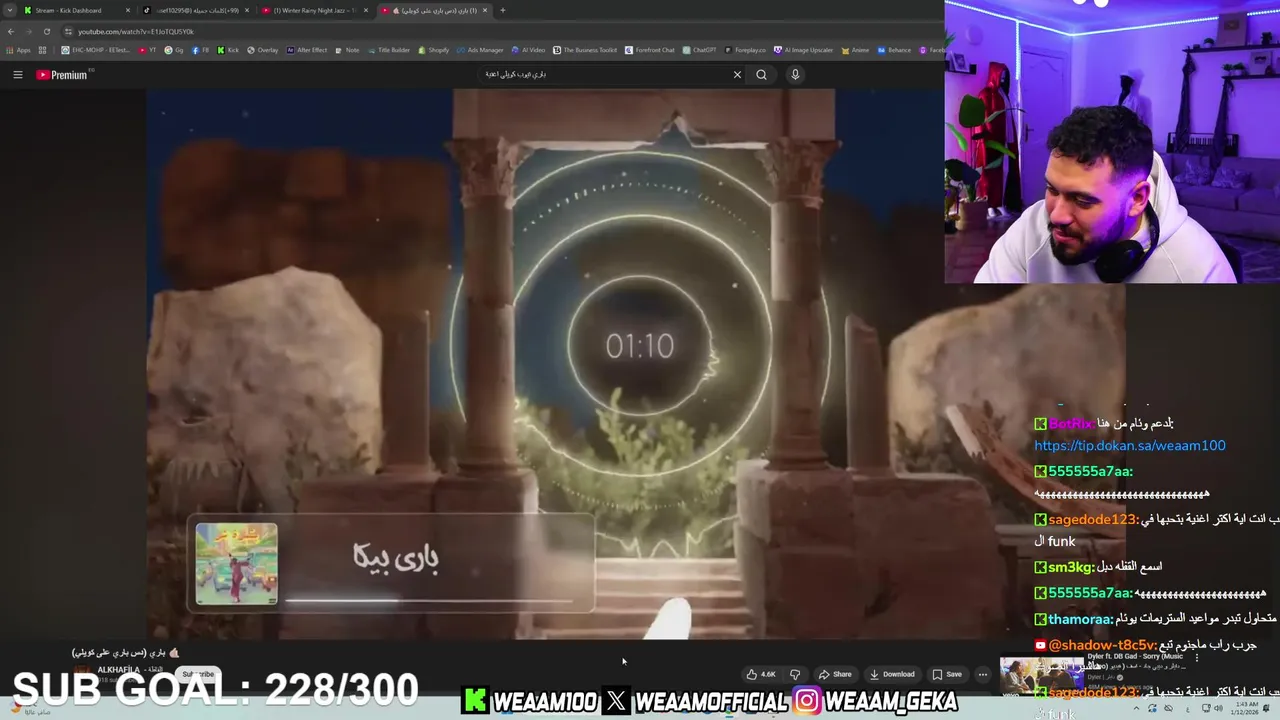This screenshot has height=720, width=1280.
Task: Open the ALKHAFILA channel name
Action: pyautogui.click(x=118, y=670)
